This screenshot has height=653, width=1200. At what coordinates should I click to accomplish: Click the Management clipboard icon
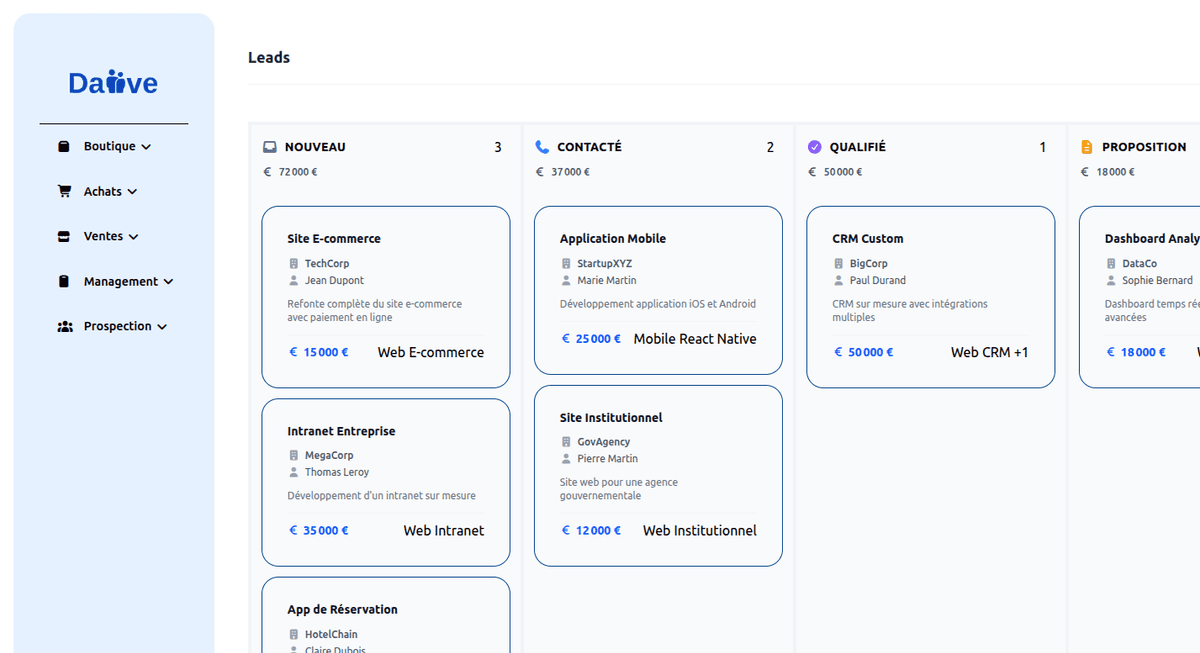[x=64, y=282]
